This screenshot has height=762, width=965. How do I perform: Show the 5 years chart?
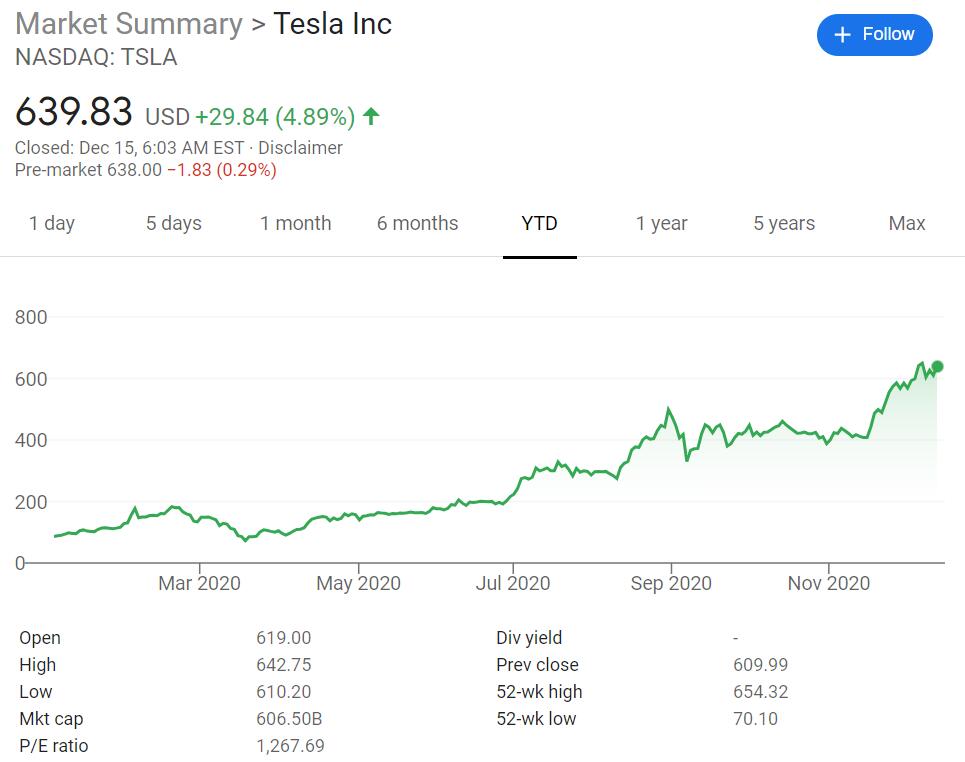click(784, 223)
